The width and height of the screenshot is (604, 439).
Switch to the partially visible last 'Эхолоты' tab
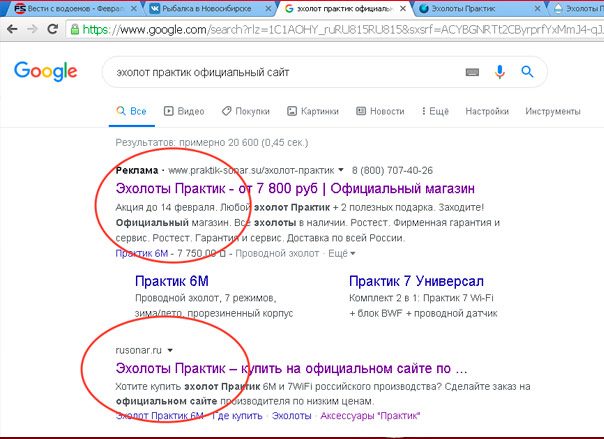pyautogui.click(x=579, y=8)
